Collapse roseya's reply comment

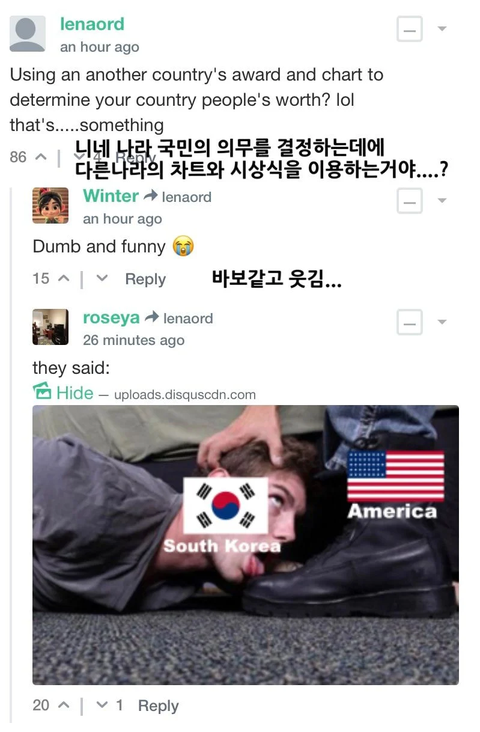409,322
